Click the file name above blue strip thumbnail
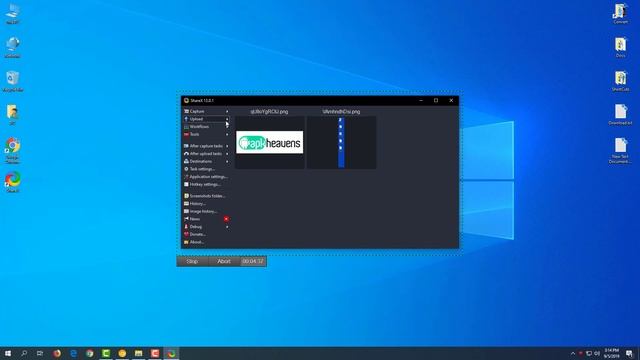Image resolution: width=640 pixels, height=360 pixels. click(x=341, y=111)
